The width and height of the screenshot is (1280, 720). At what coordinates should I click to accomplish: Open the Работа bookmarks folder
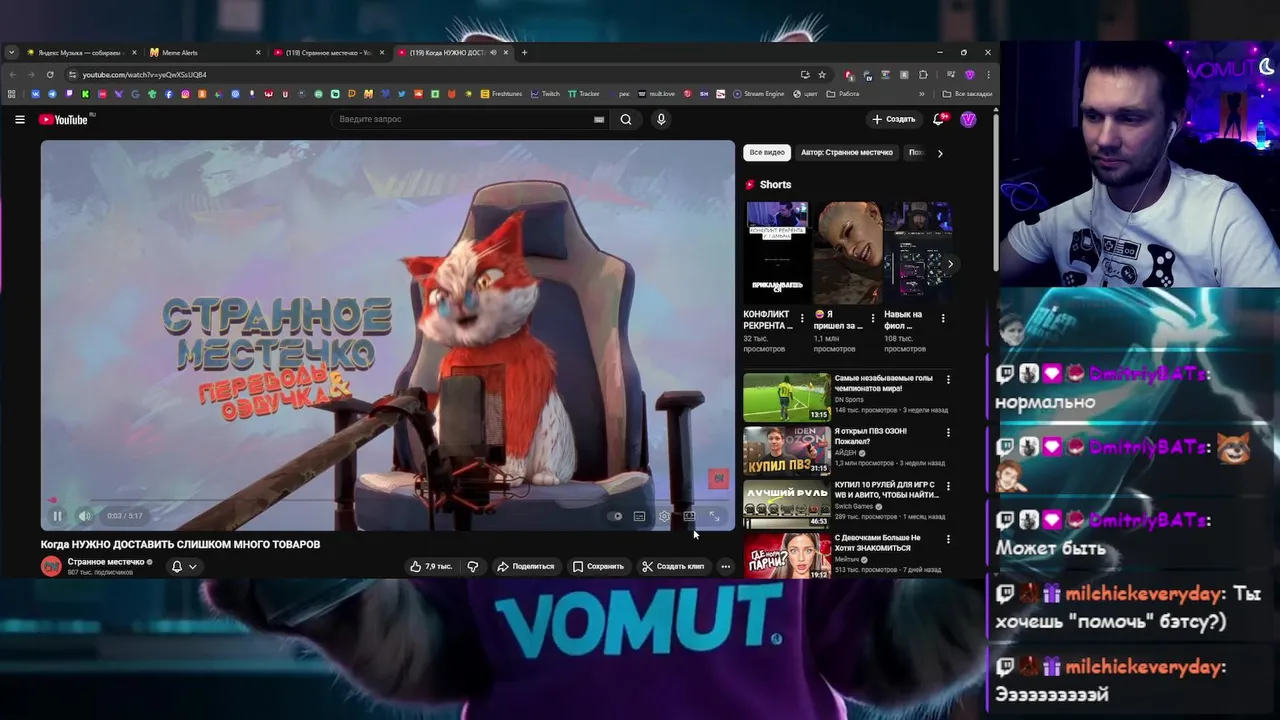coord(843,94)
